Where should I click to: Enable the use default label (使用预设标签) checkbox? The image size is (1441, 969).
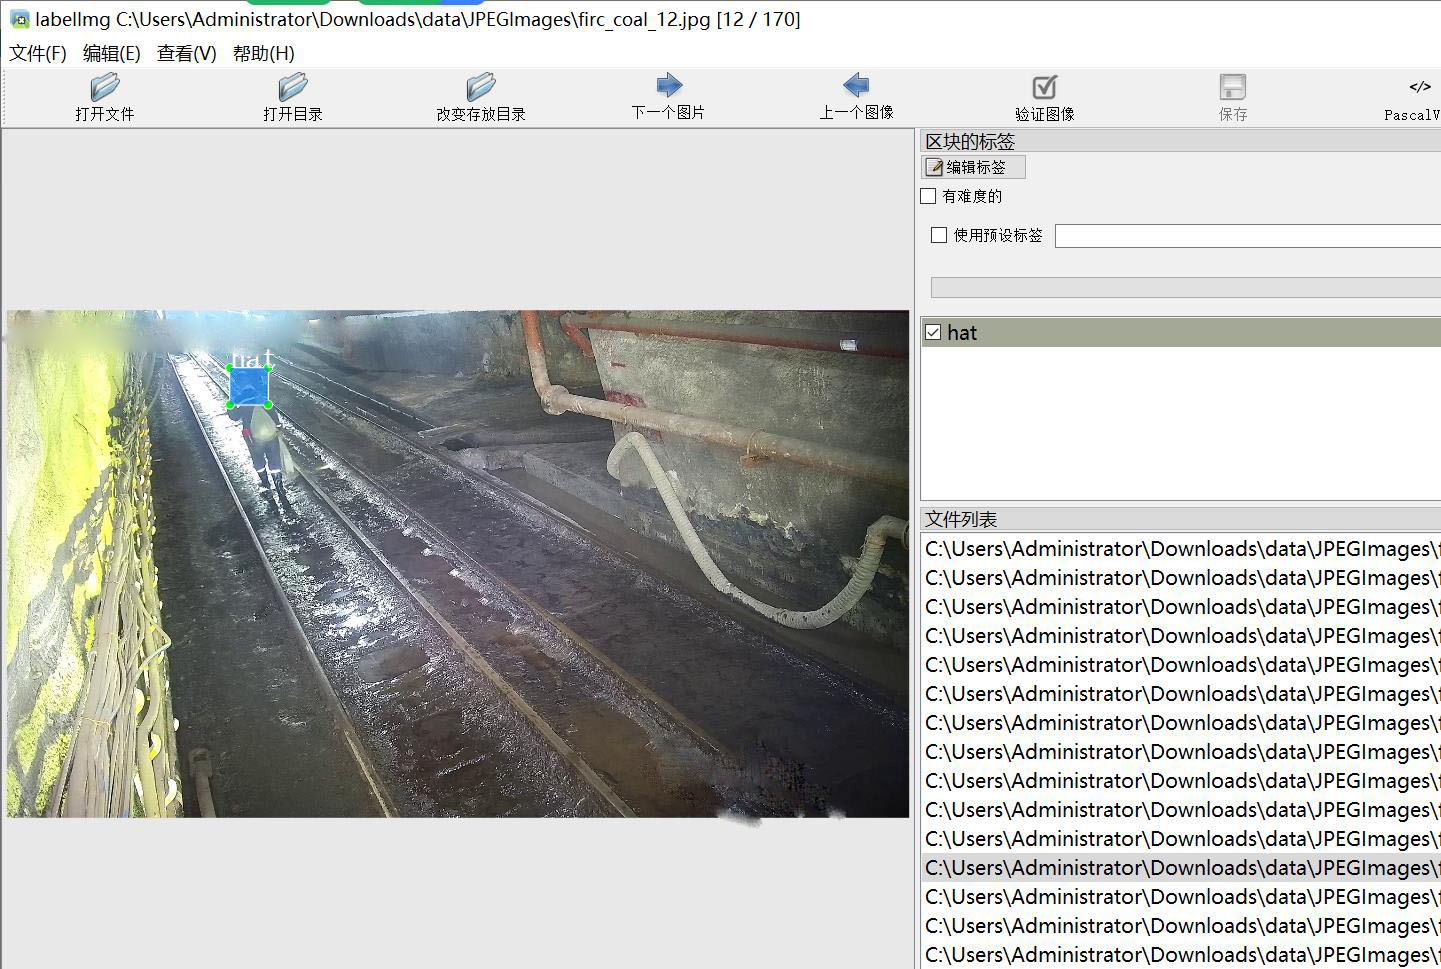click(x=939, y=235)
